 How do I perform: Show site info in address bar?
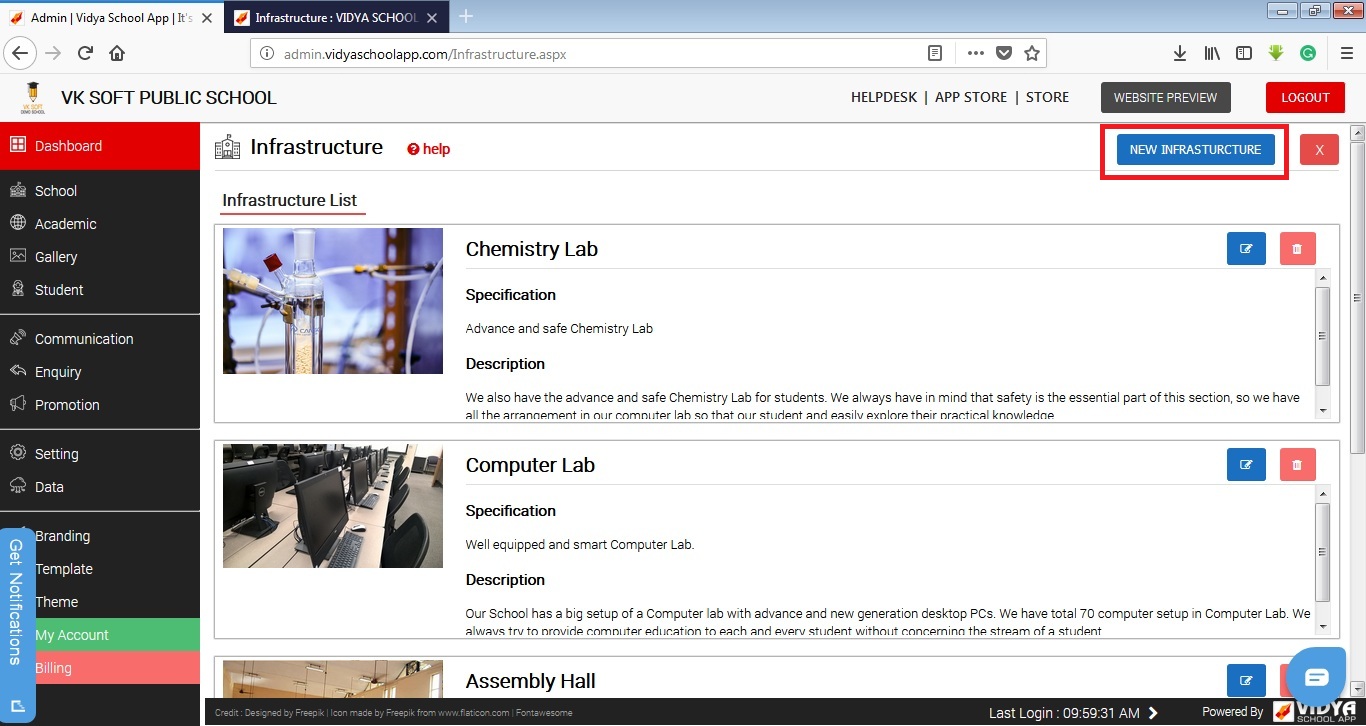pos(267,54)
